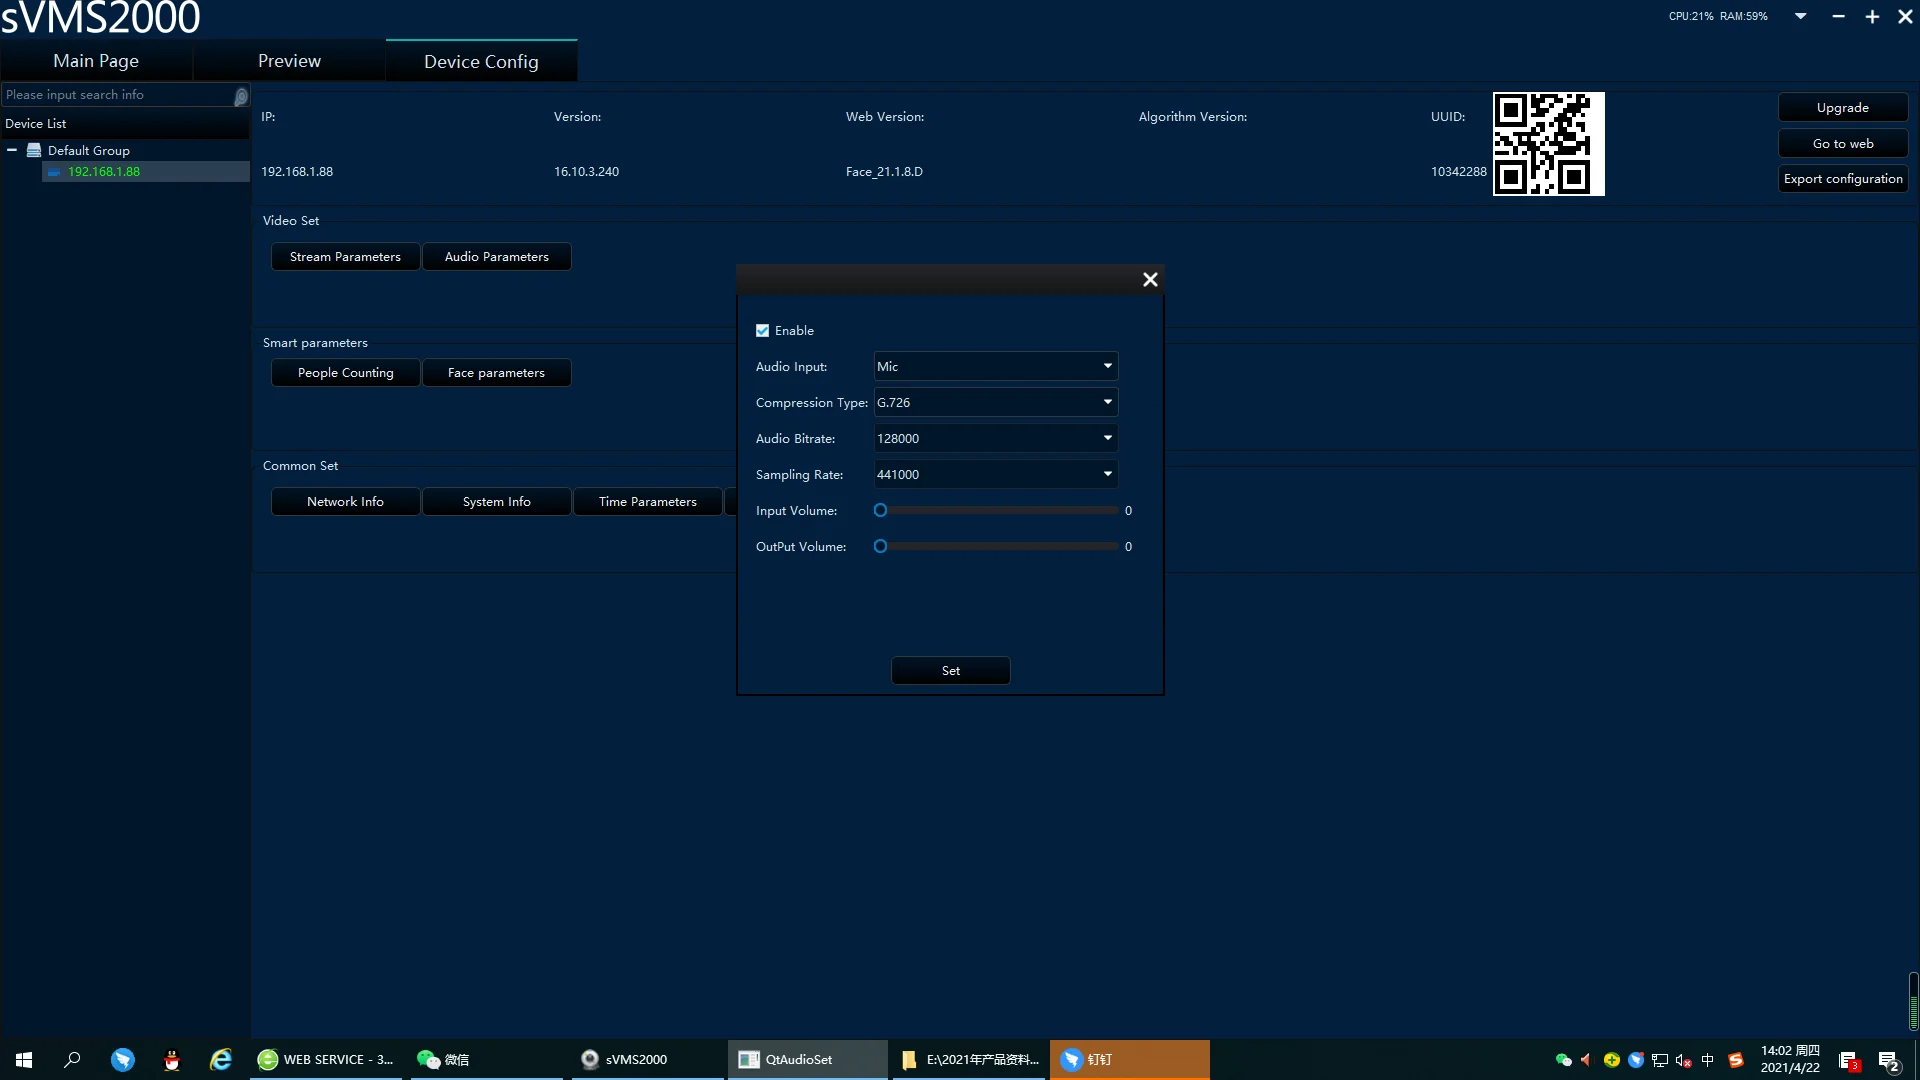Click the search magnifier icon in device search

240,96
